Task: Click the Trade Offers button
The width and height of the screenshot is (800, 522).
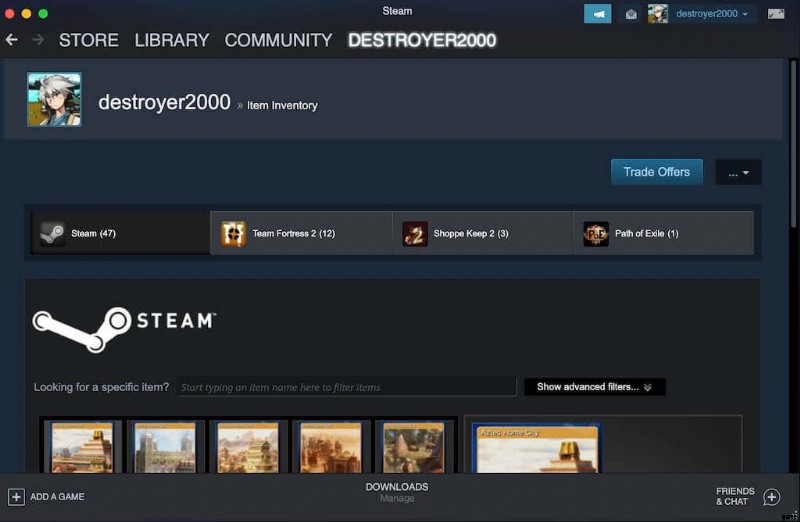Action: [x=657, y=172]
